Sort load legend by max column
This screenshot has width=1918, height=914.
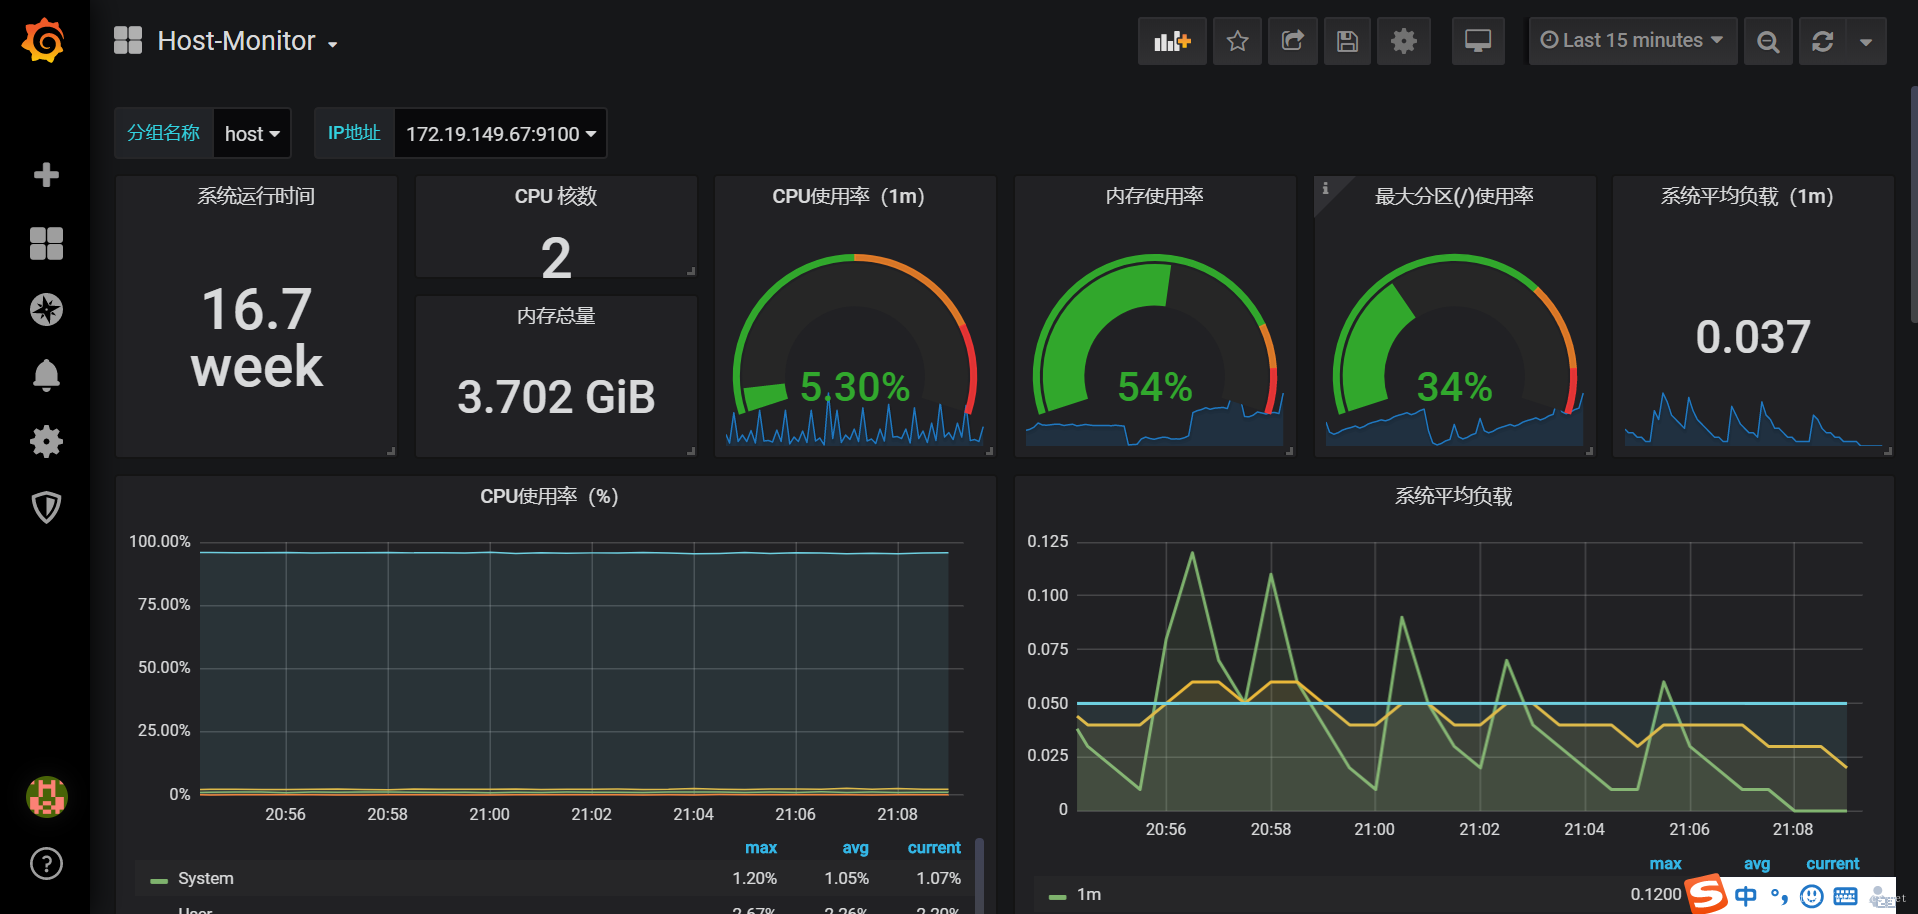pos(1665,863)
